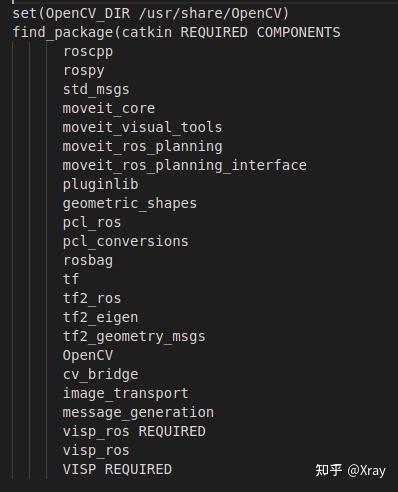Click the message_generation entry
398x492 pixels.
pos(138,413)
